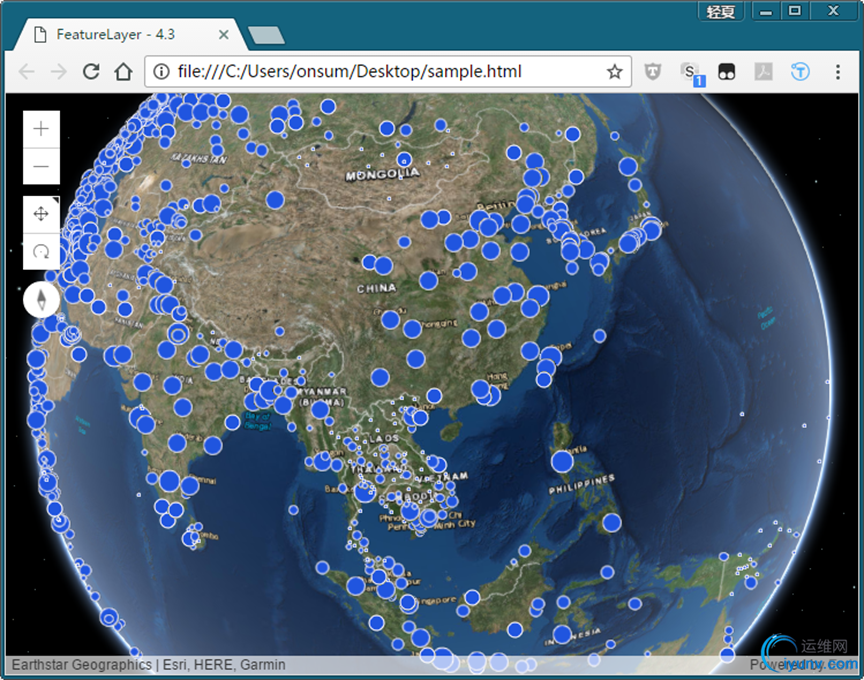Open a new browser tab
This screenshot has width=864, height=680.
tap(267, 35)
